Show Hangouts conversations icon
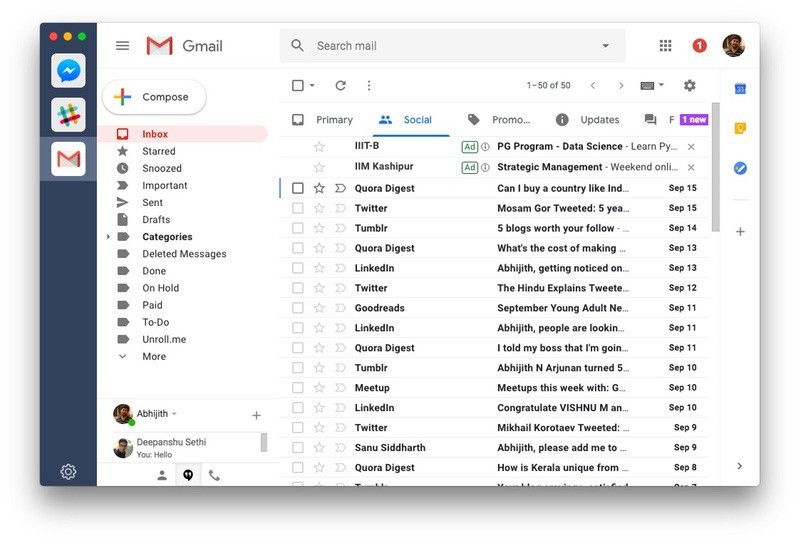 (188, 476)
